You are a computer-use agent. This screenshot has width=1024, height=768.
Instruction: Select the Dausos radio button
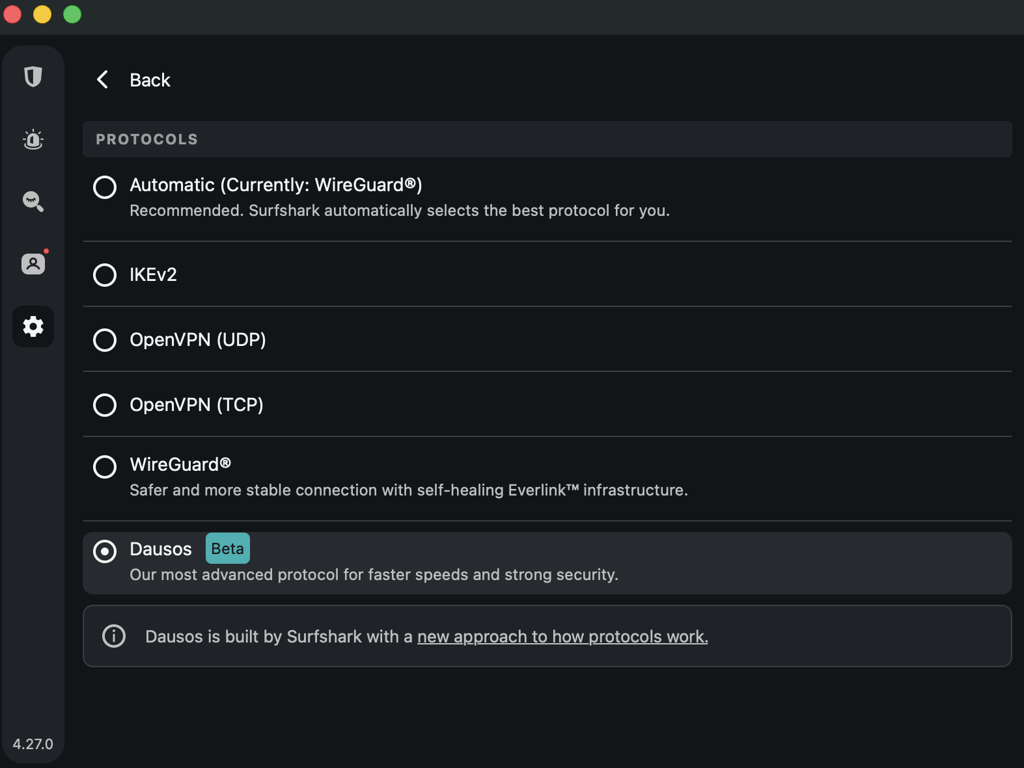(104, 551)
